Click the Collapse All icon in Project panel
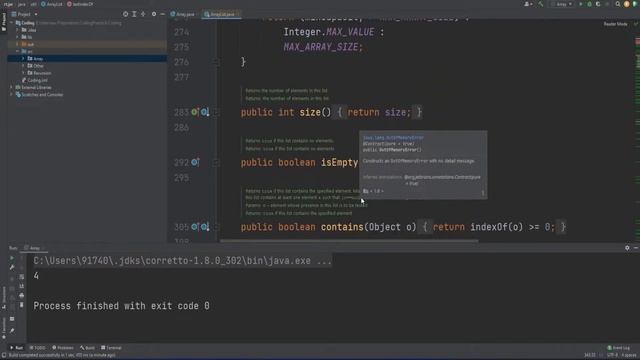The height and width of the screenshot is (360, 640). 143,14
